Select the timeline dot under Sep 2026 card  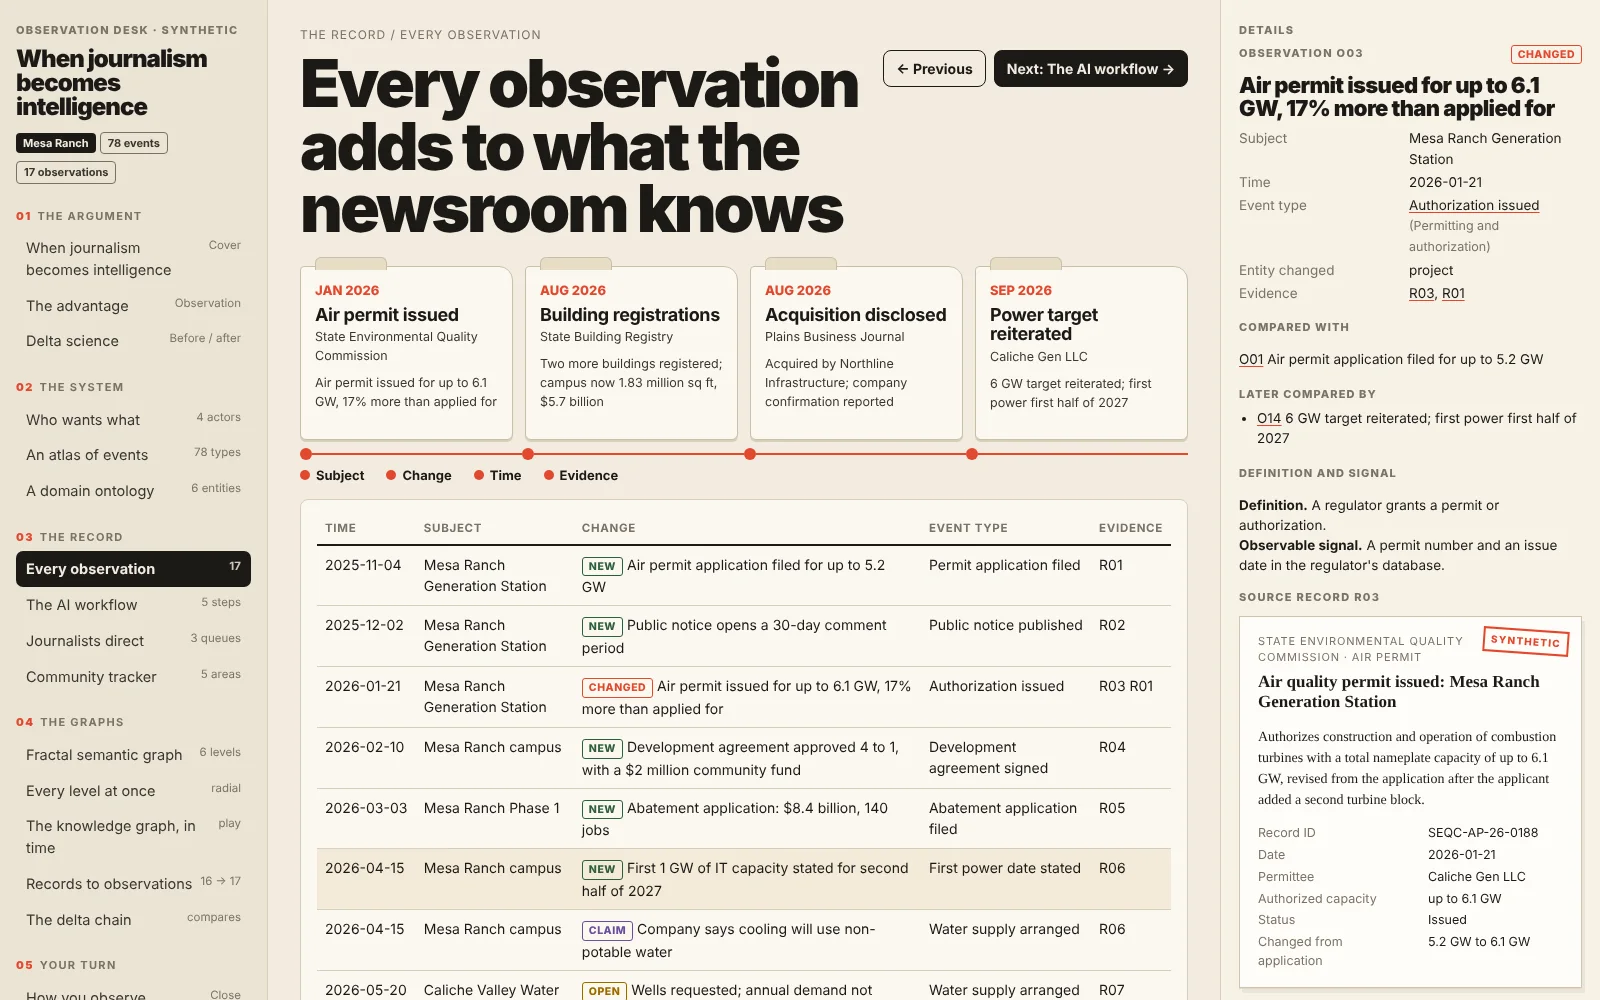tap(972, 454)
